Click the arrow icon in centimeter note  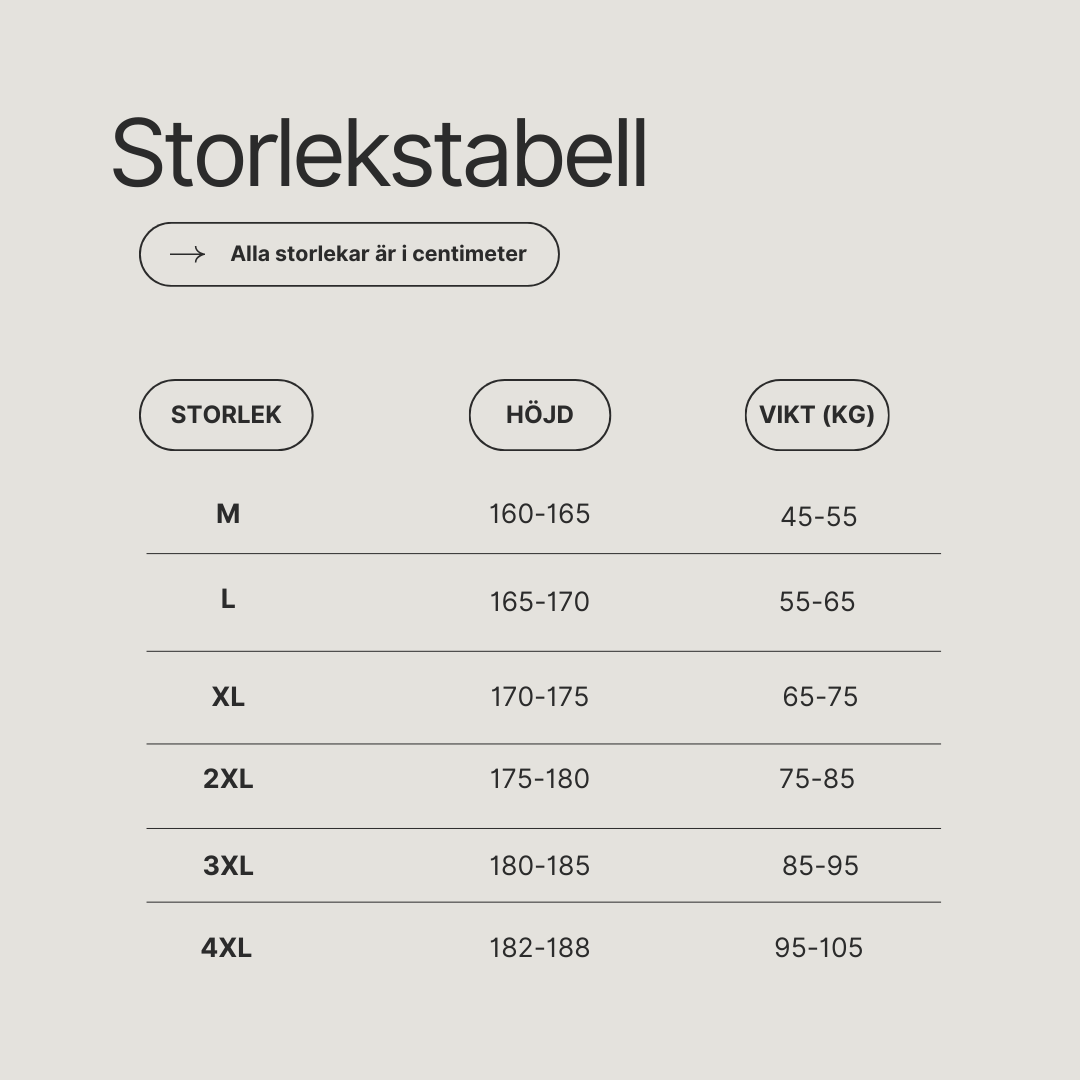click(x=187, y=254)
